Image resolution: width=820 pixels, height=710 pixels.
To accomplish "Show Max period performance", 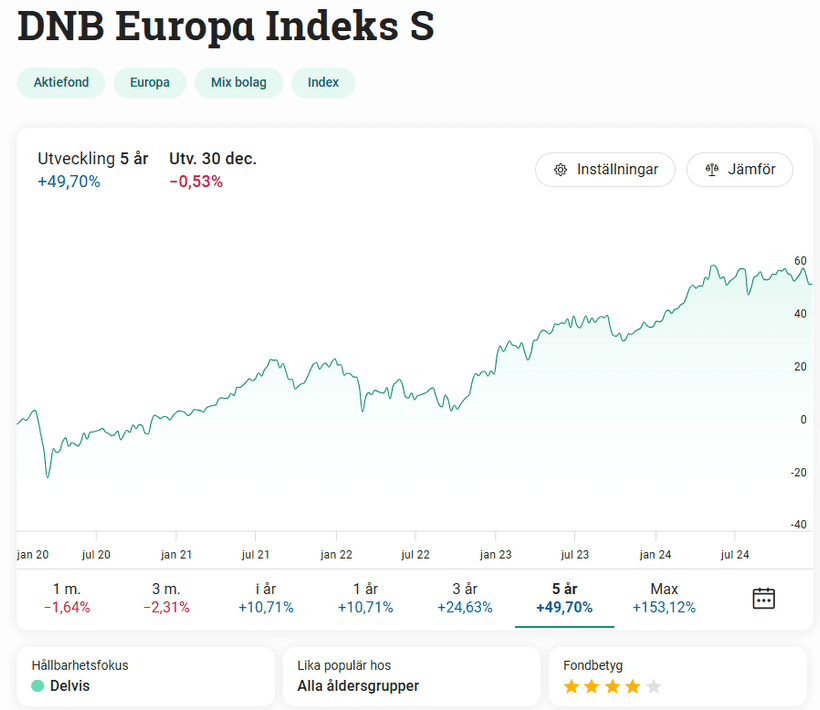I will (664, 598).
